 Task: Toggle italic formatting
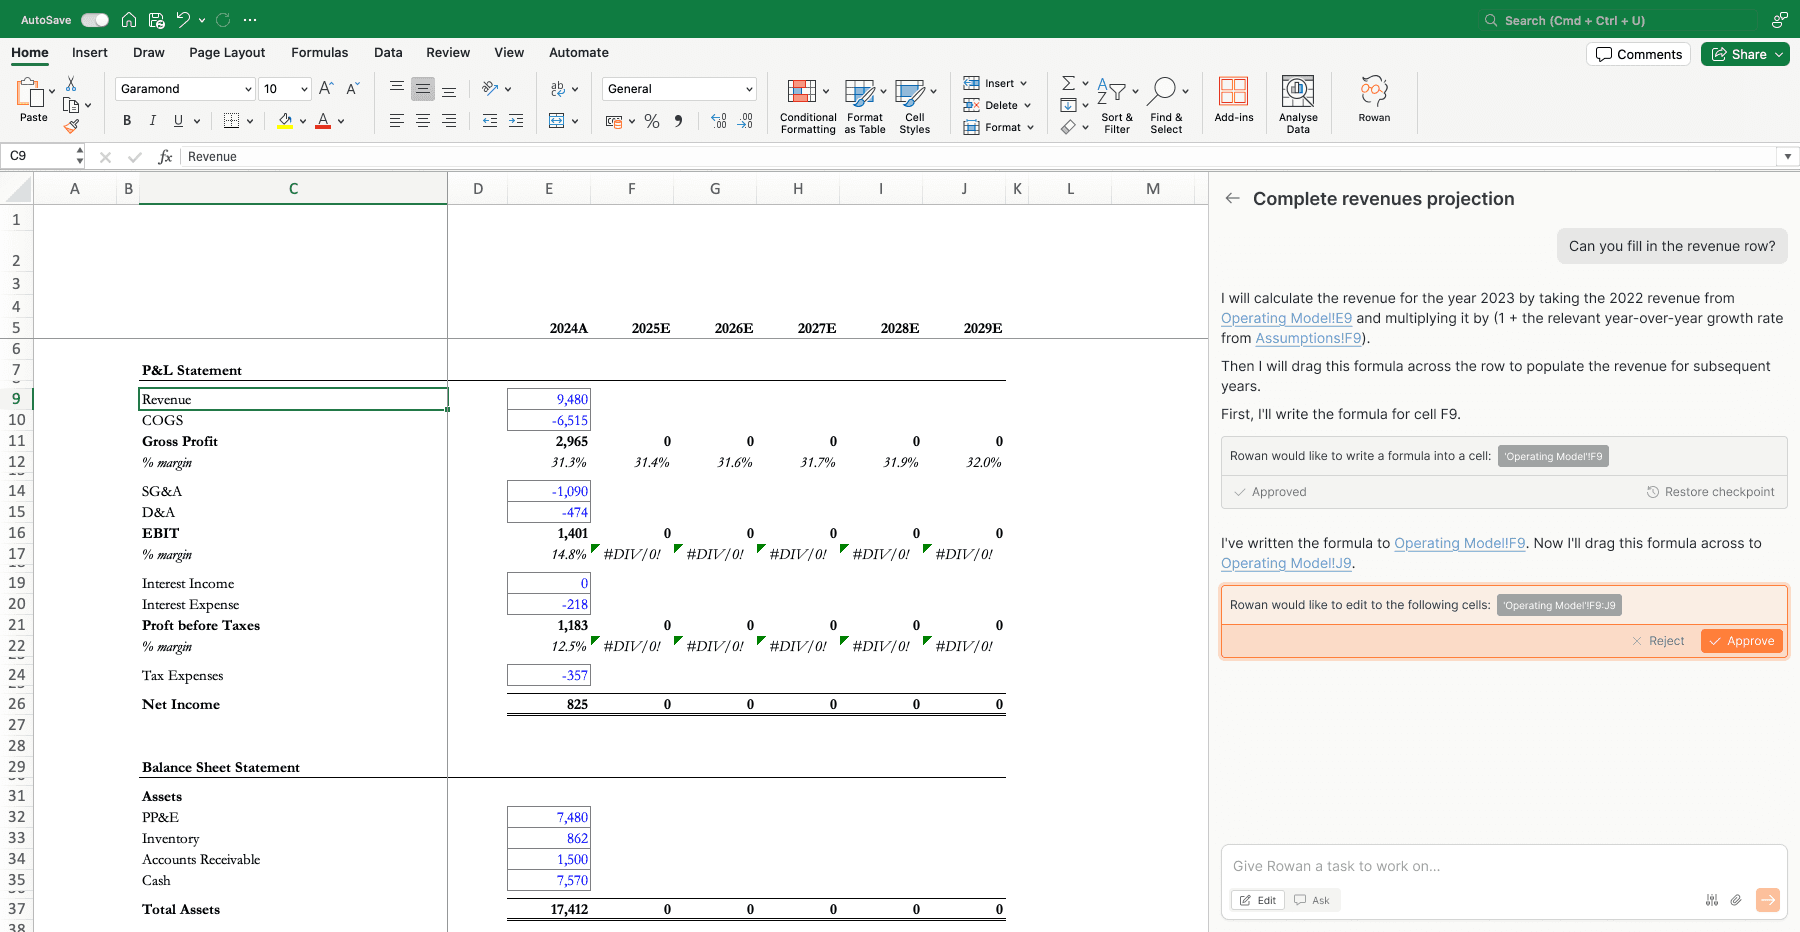click(152, 121)
